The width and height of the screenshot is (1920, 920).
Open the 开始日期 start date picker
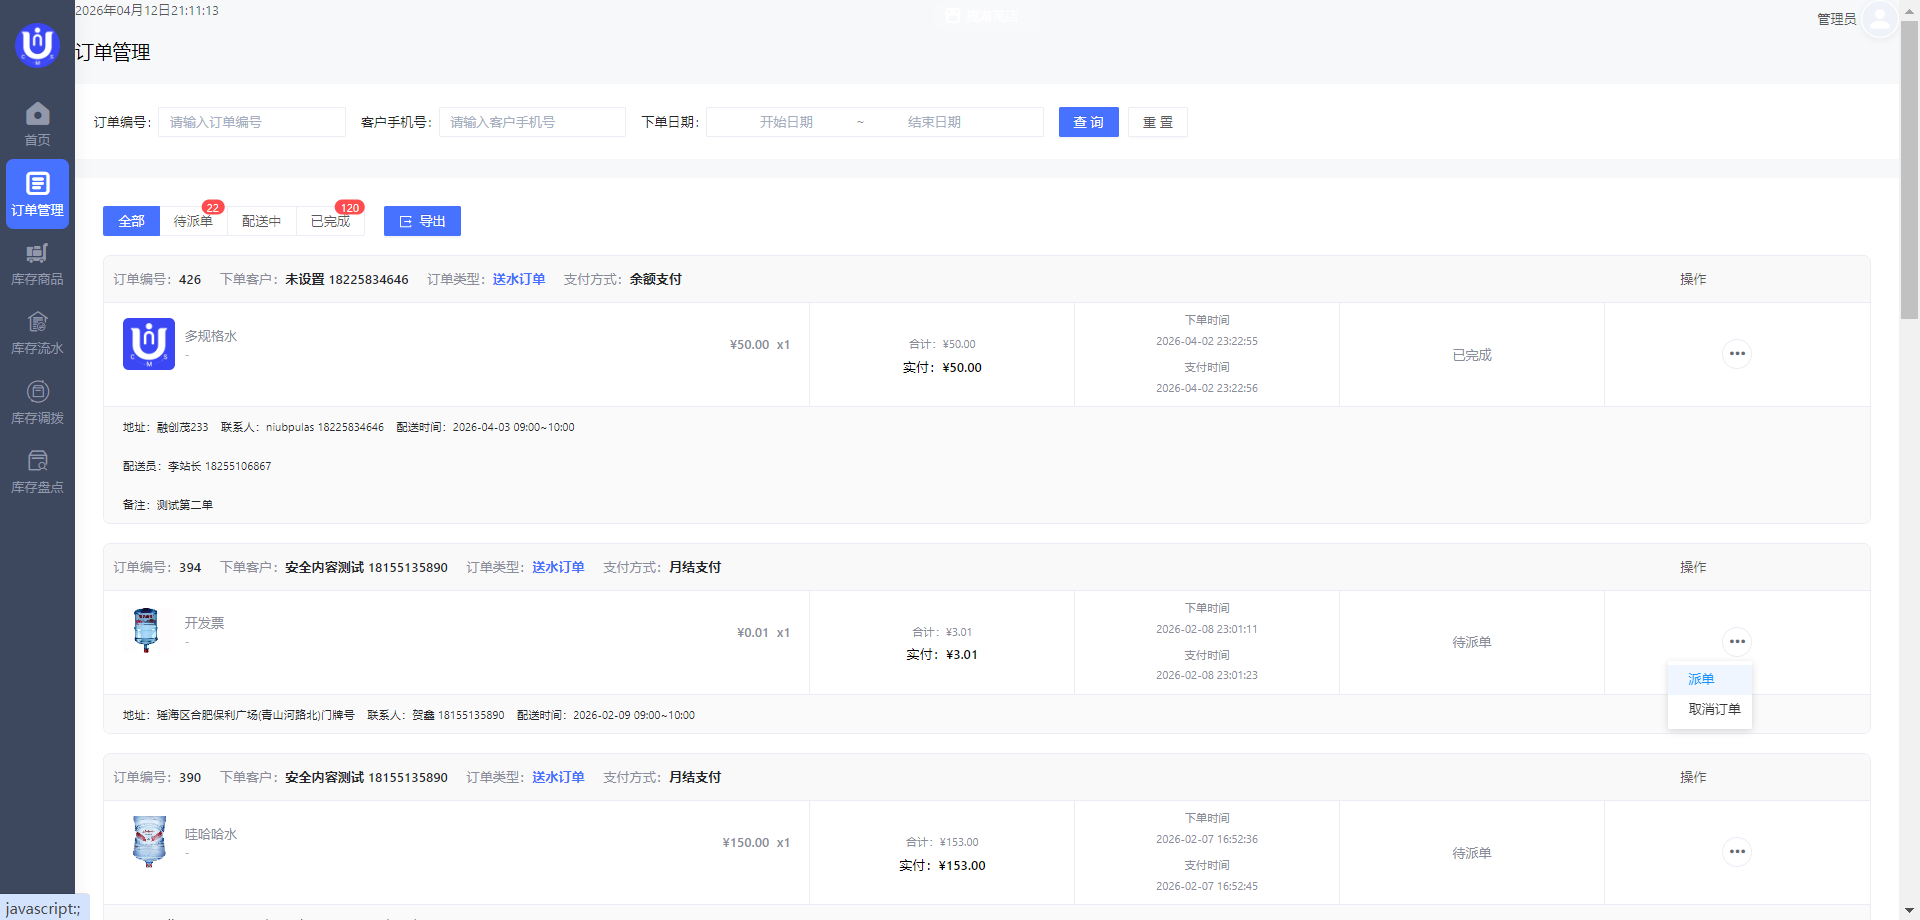[786, 122]
